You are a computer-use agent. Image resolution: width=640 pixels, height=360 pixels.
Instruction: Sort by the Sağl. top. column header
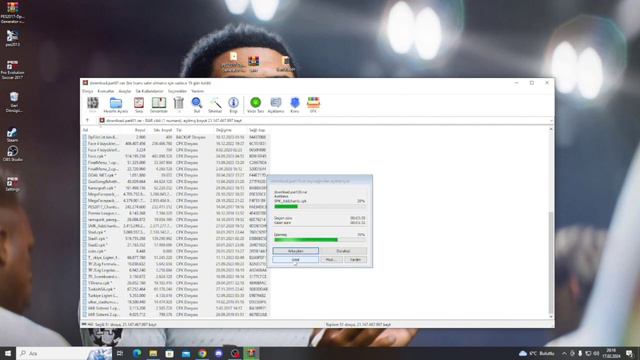[x=258, y=130]
